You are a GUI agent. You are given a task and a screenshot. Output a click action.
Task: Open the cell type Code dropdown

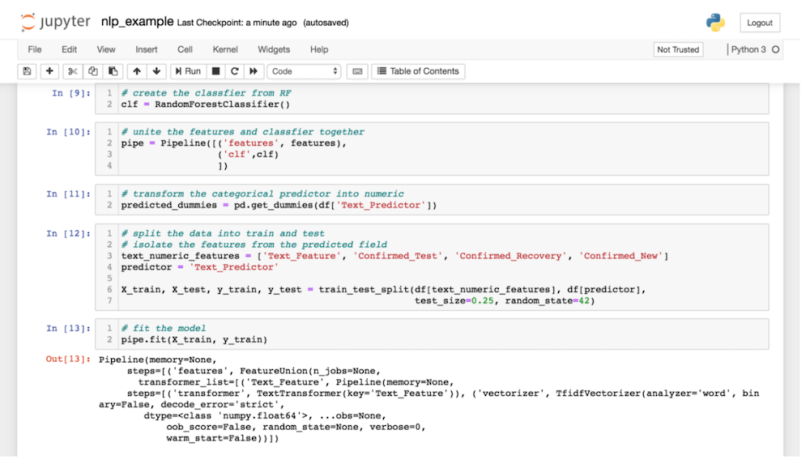tap(304, 71)
